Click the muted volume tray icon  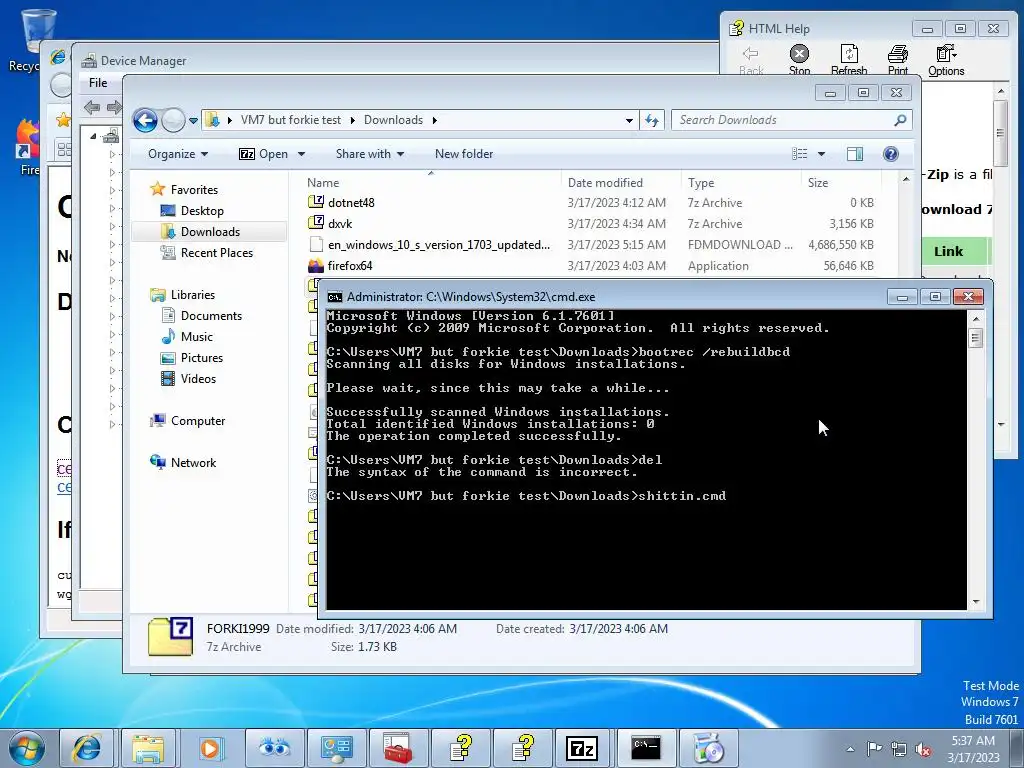[x=923, y=748]
